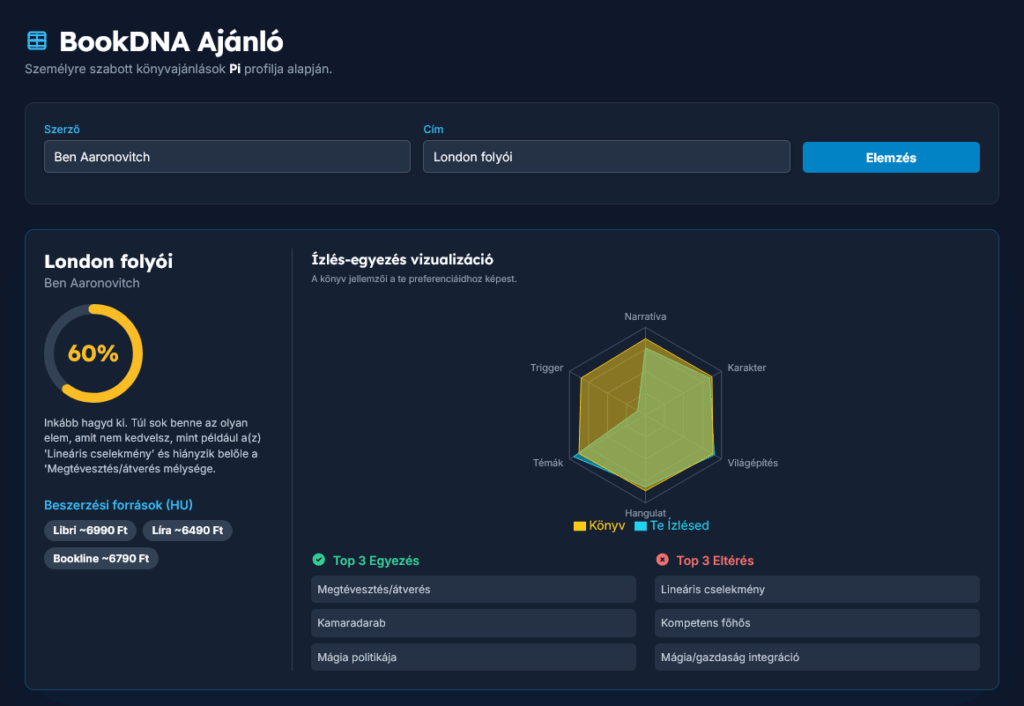Screen dimensions: 1024x706
Task: Select the 'Kompetens főhős' difference entry
Action: click(817, 623)
